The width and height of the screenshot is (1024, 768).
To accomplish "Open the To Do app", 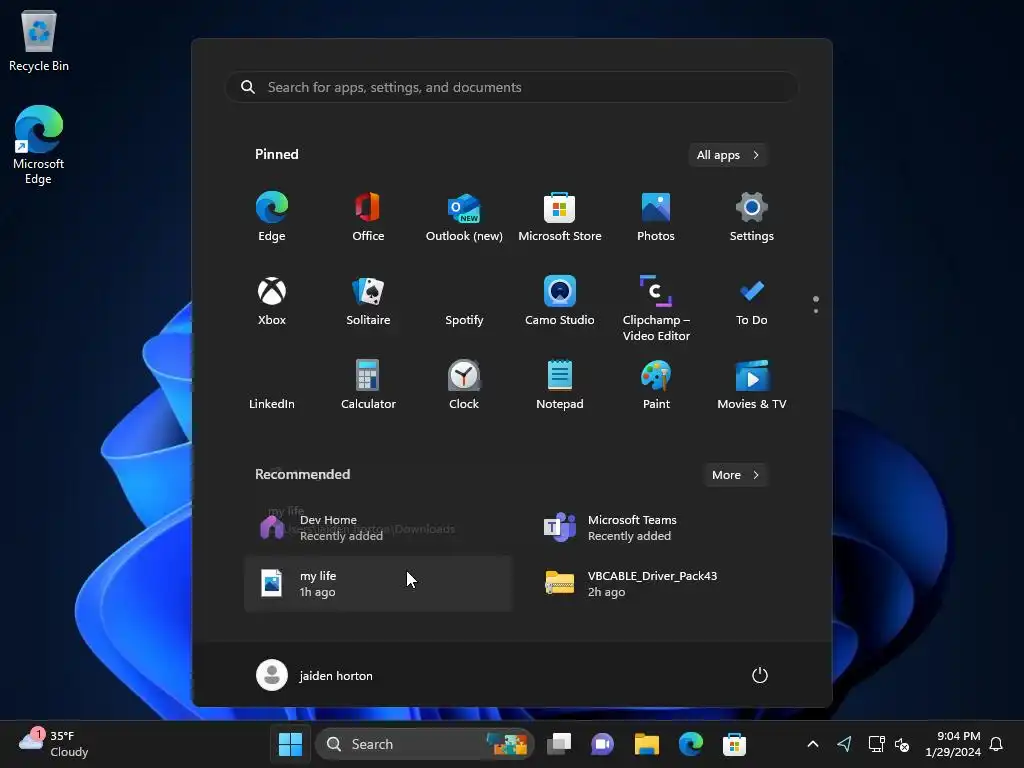I will pyautogui.click(x=752, y=301).
